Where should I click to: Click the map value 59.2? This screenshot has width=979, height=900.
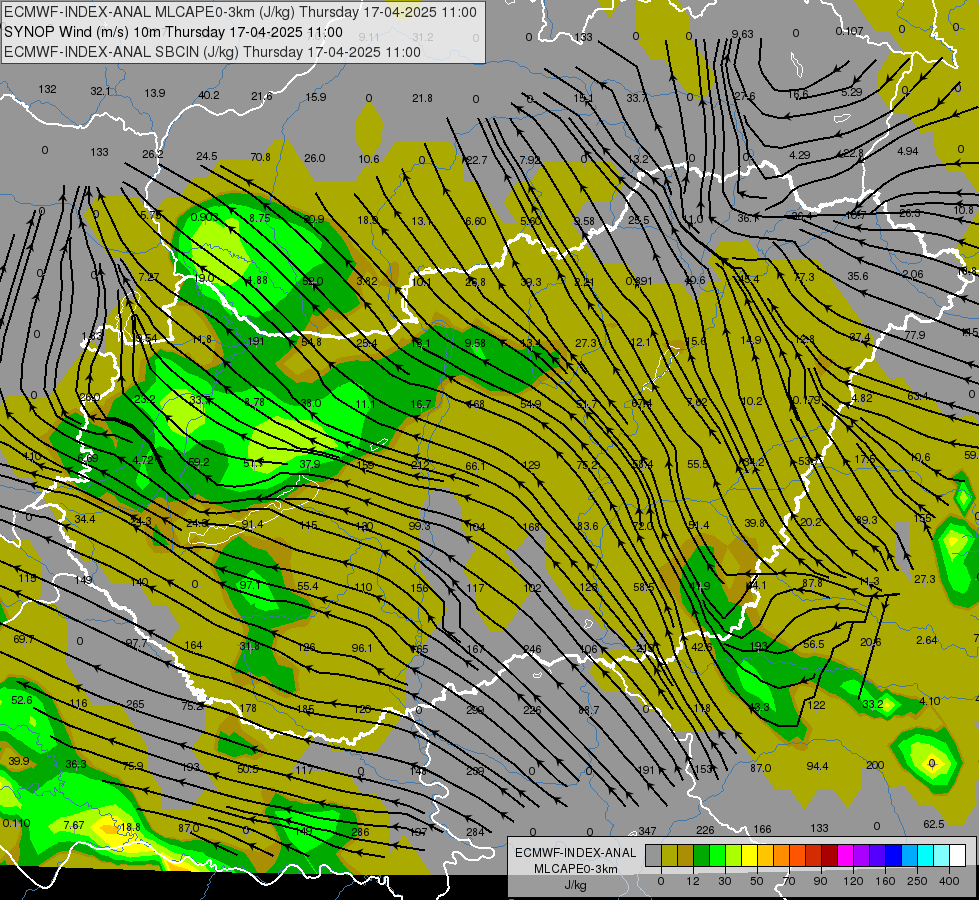(x=199, y=462)
